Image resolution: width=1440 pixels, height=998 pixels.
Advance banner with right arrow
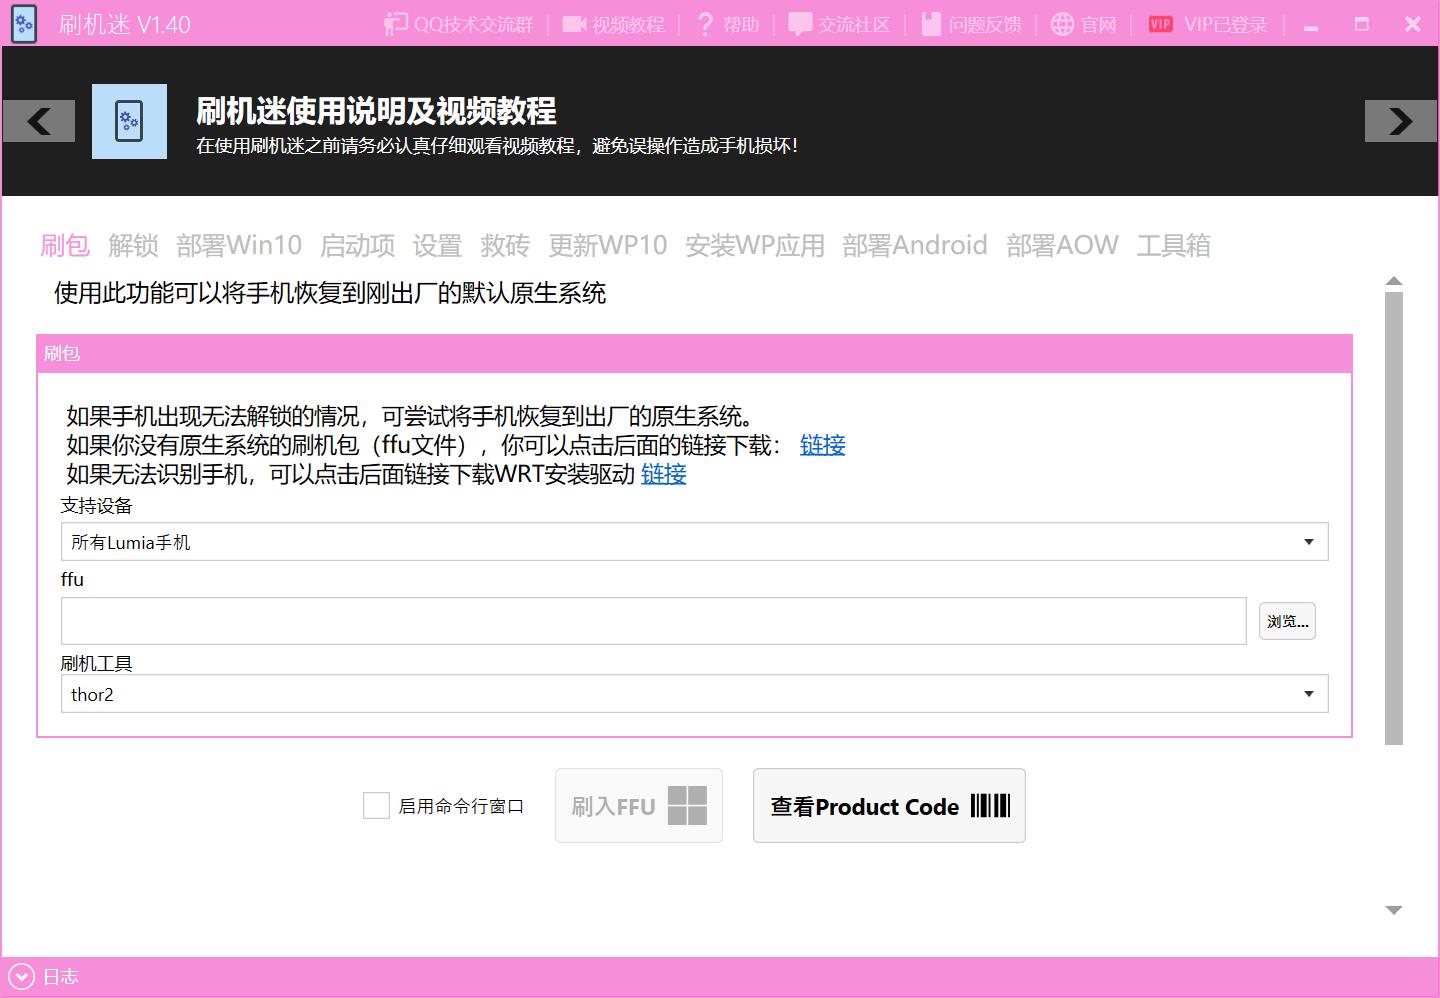coord(1400,121)
